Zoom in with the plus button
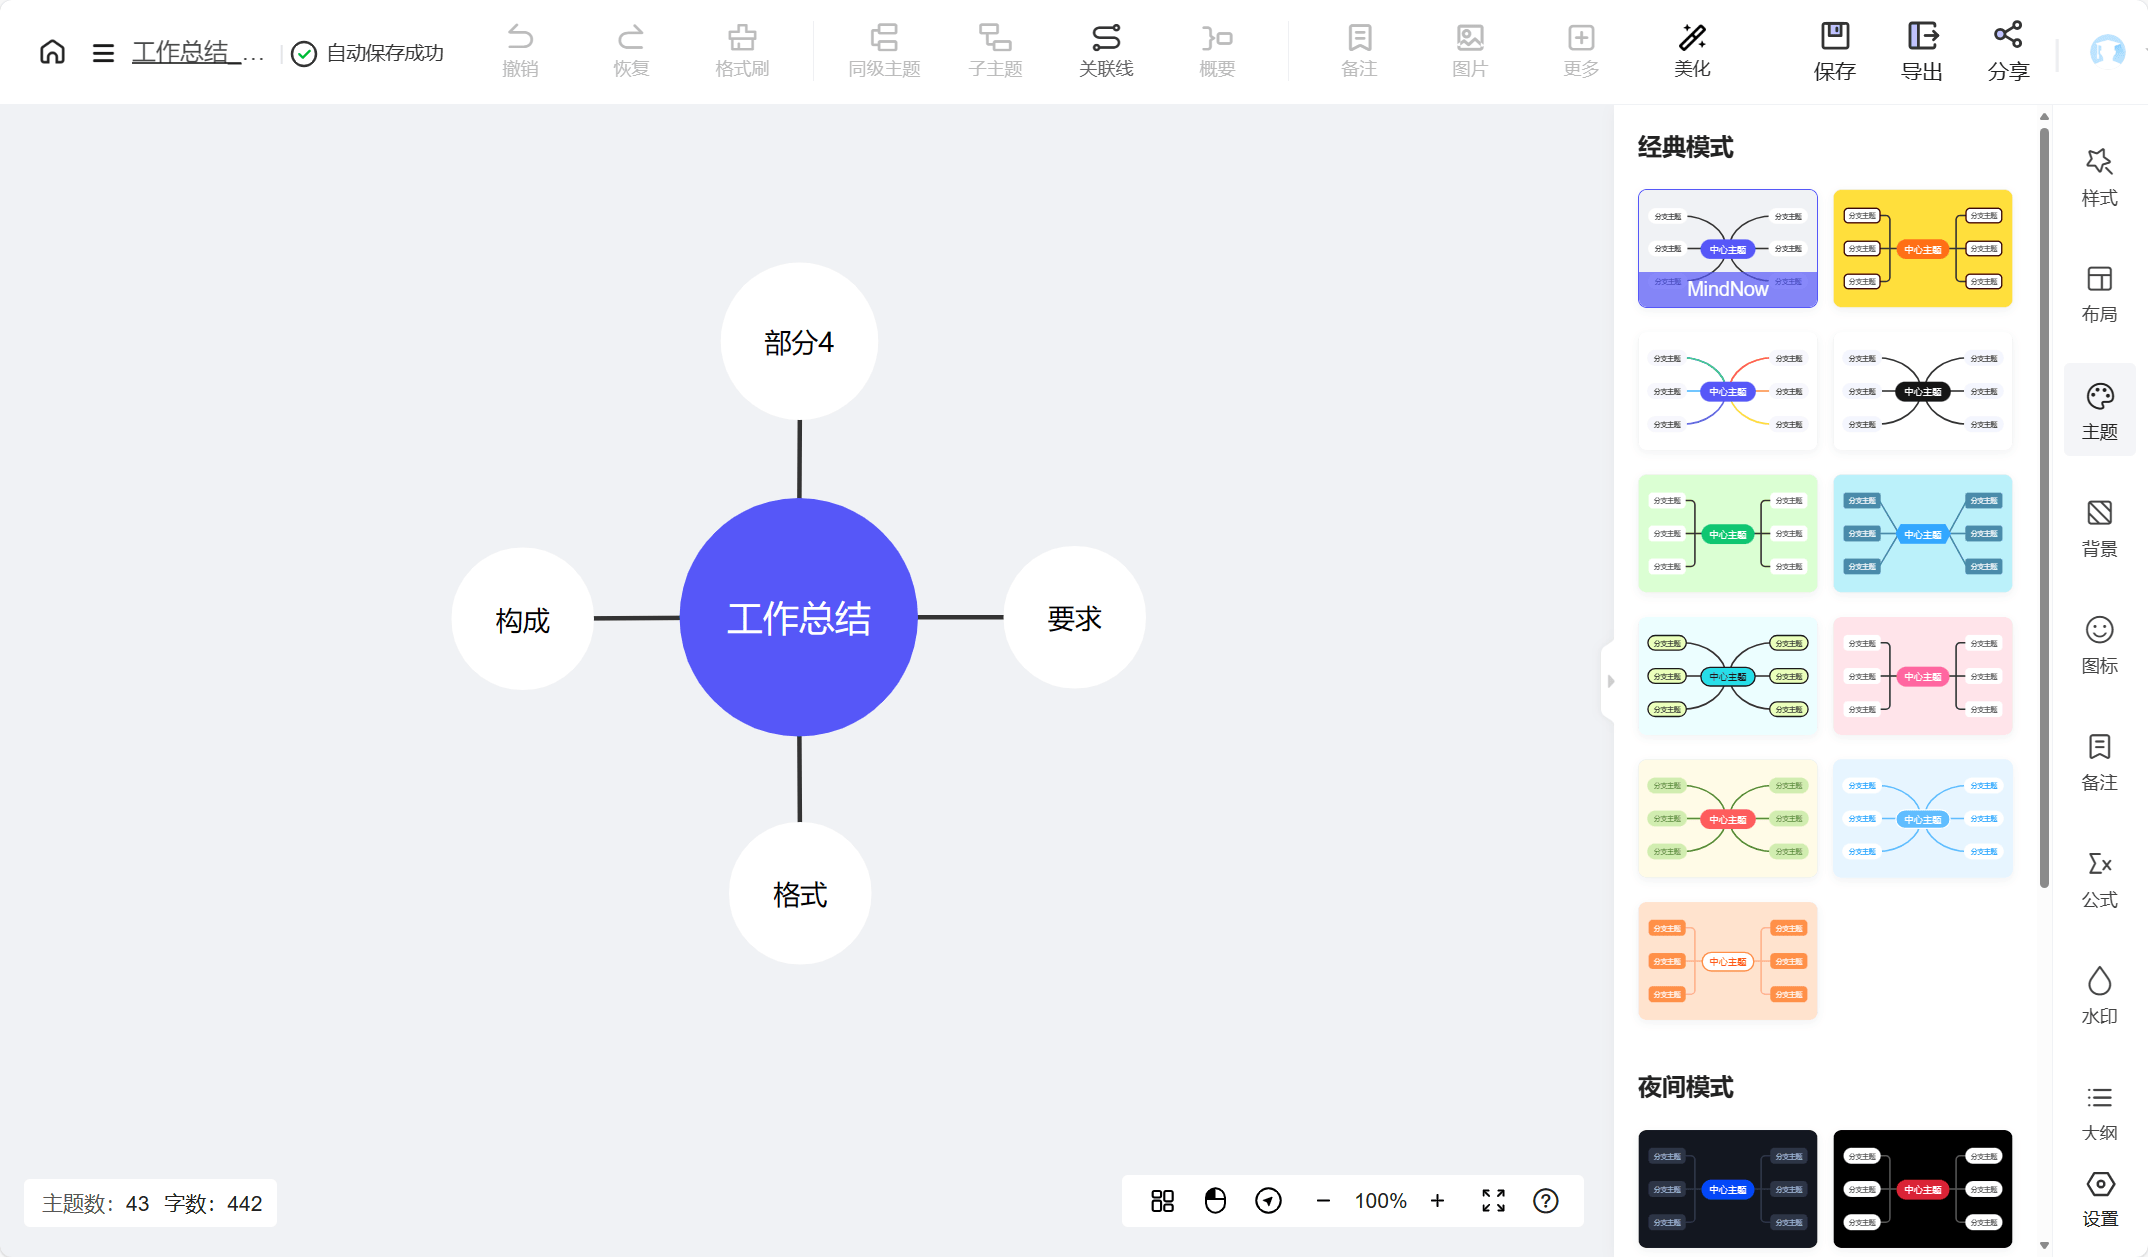 1437,1200
